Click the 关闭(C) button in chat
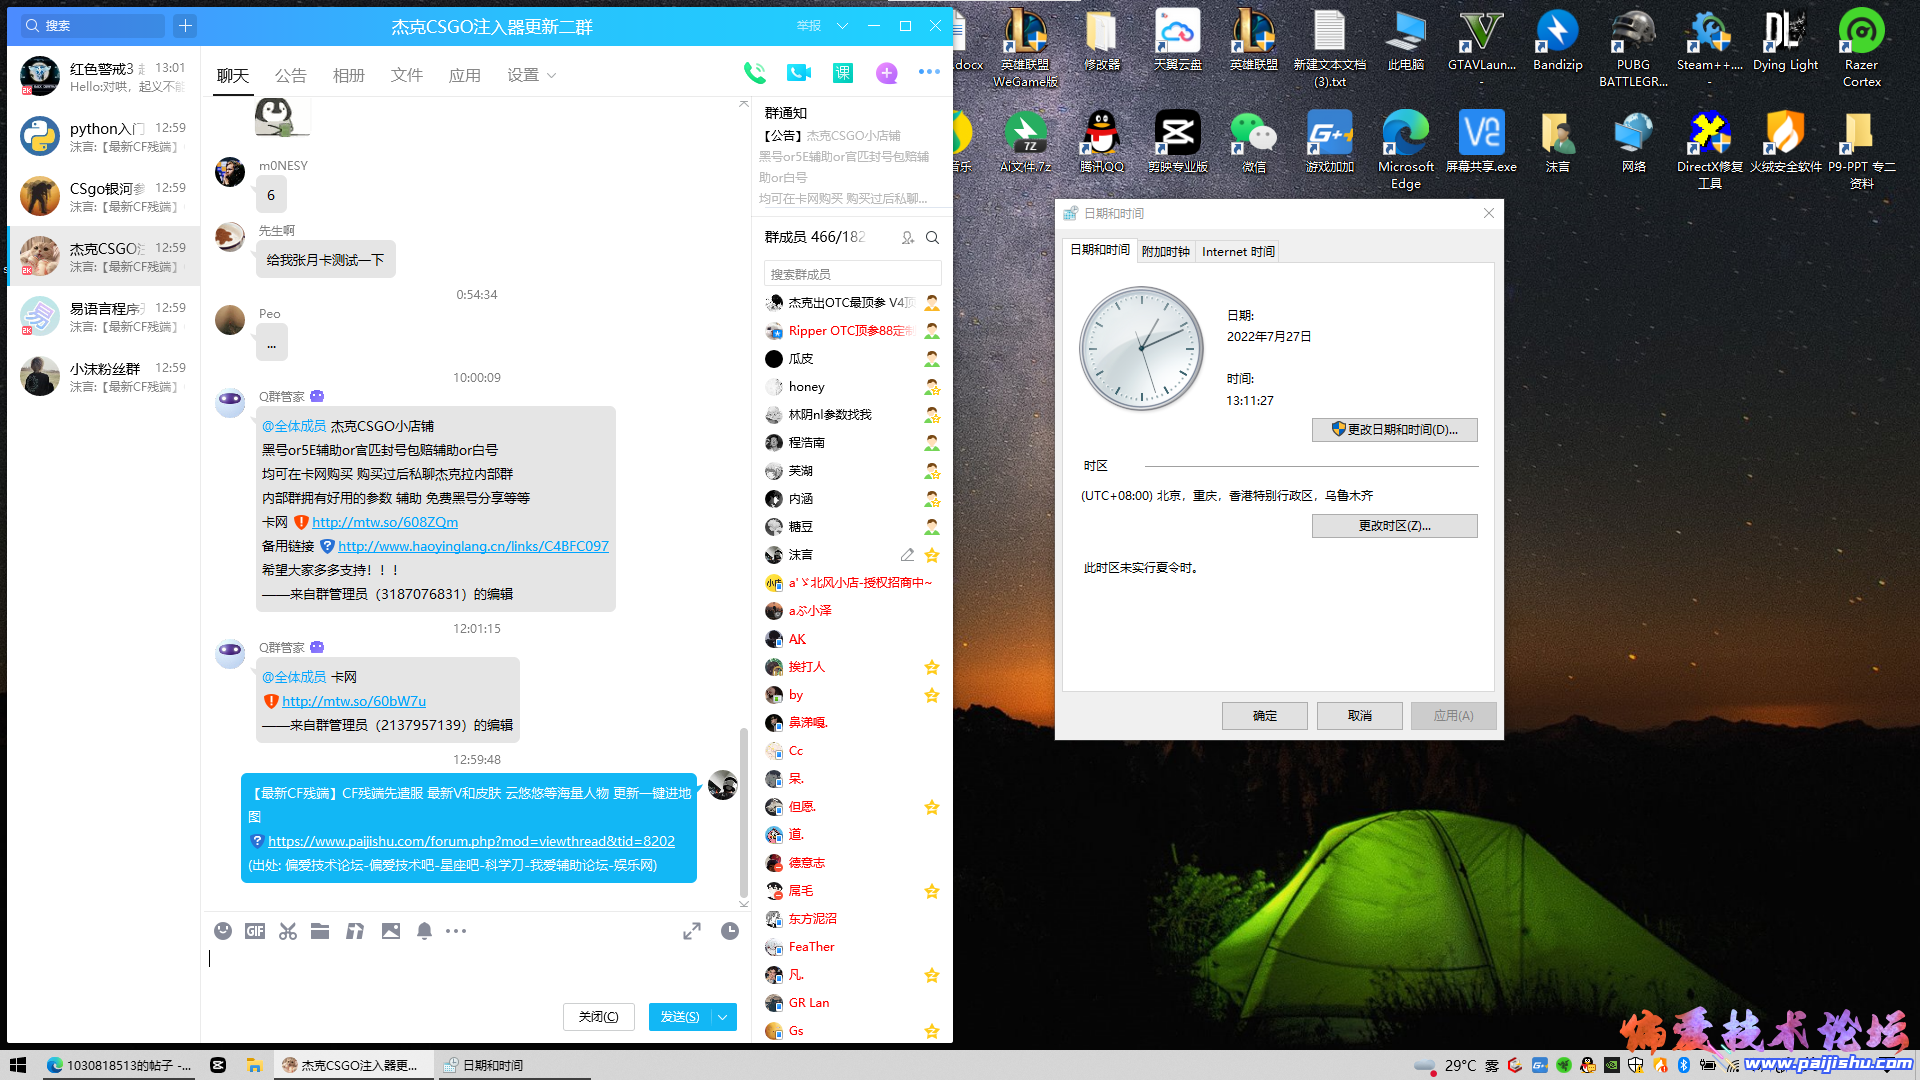1920x1080 pixels. click(x=598, y=1017)
